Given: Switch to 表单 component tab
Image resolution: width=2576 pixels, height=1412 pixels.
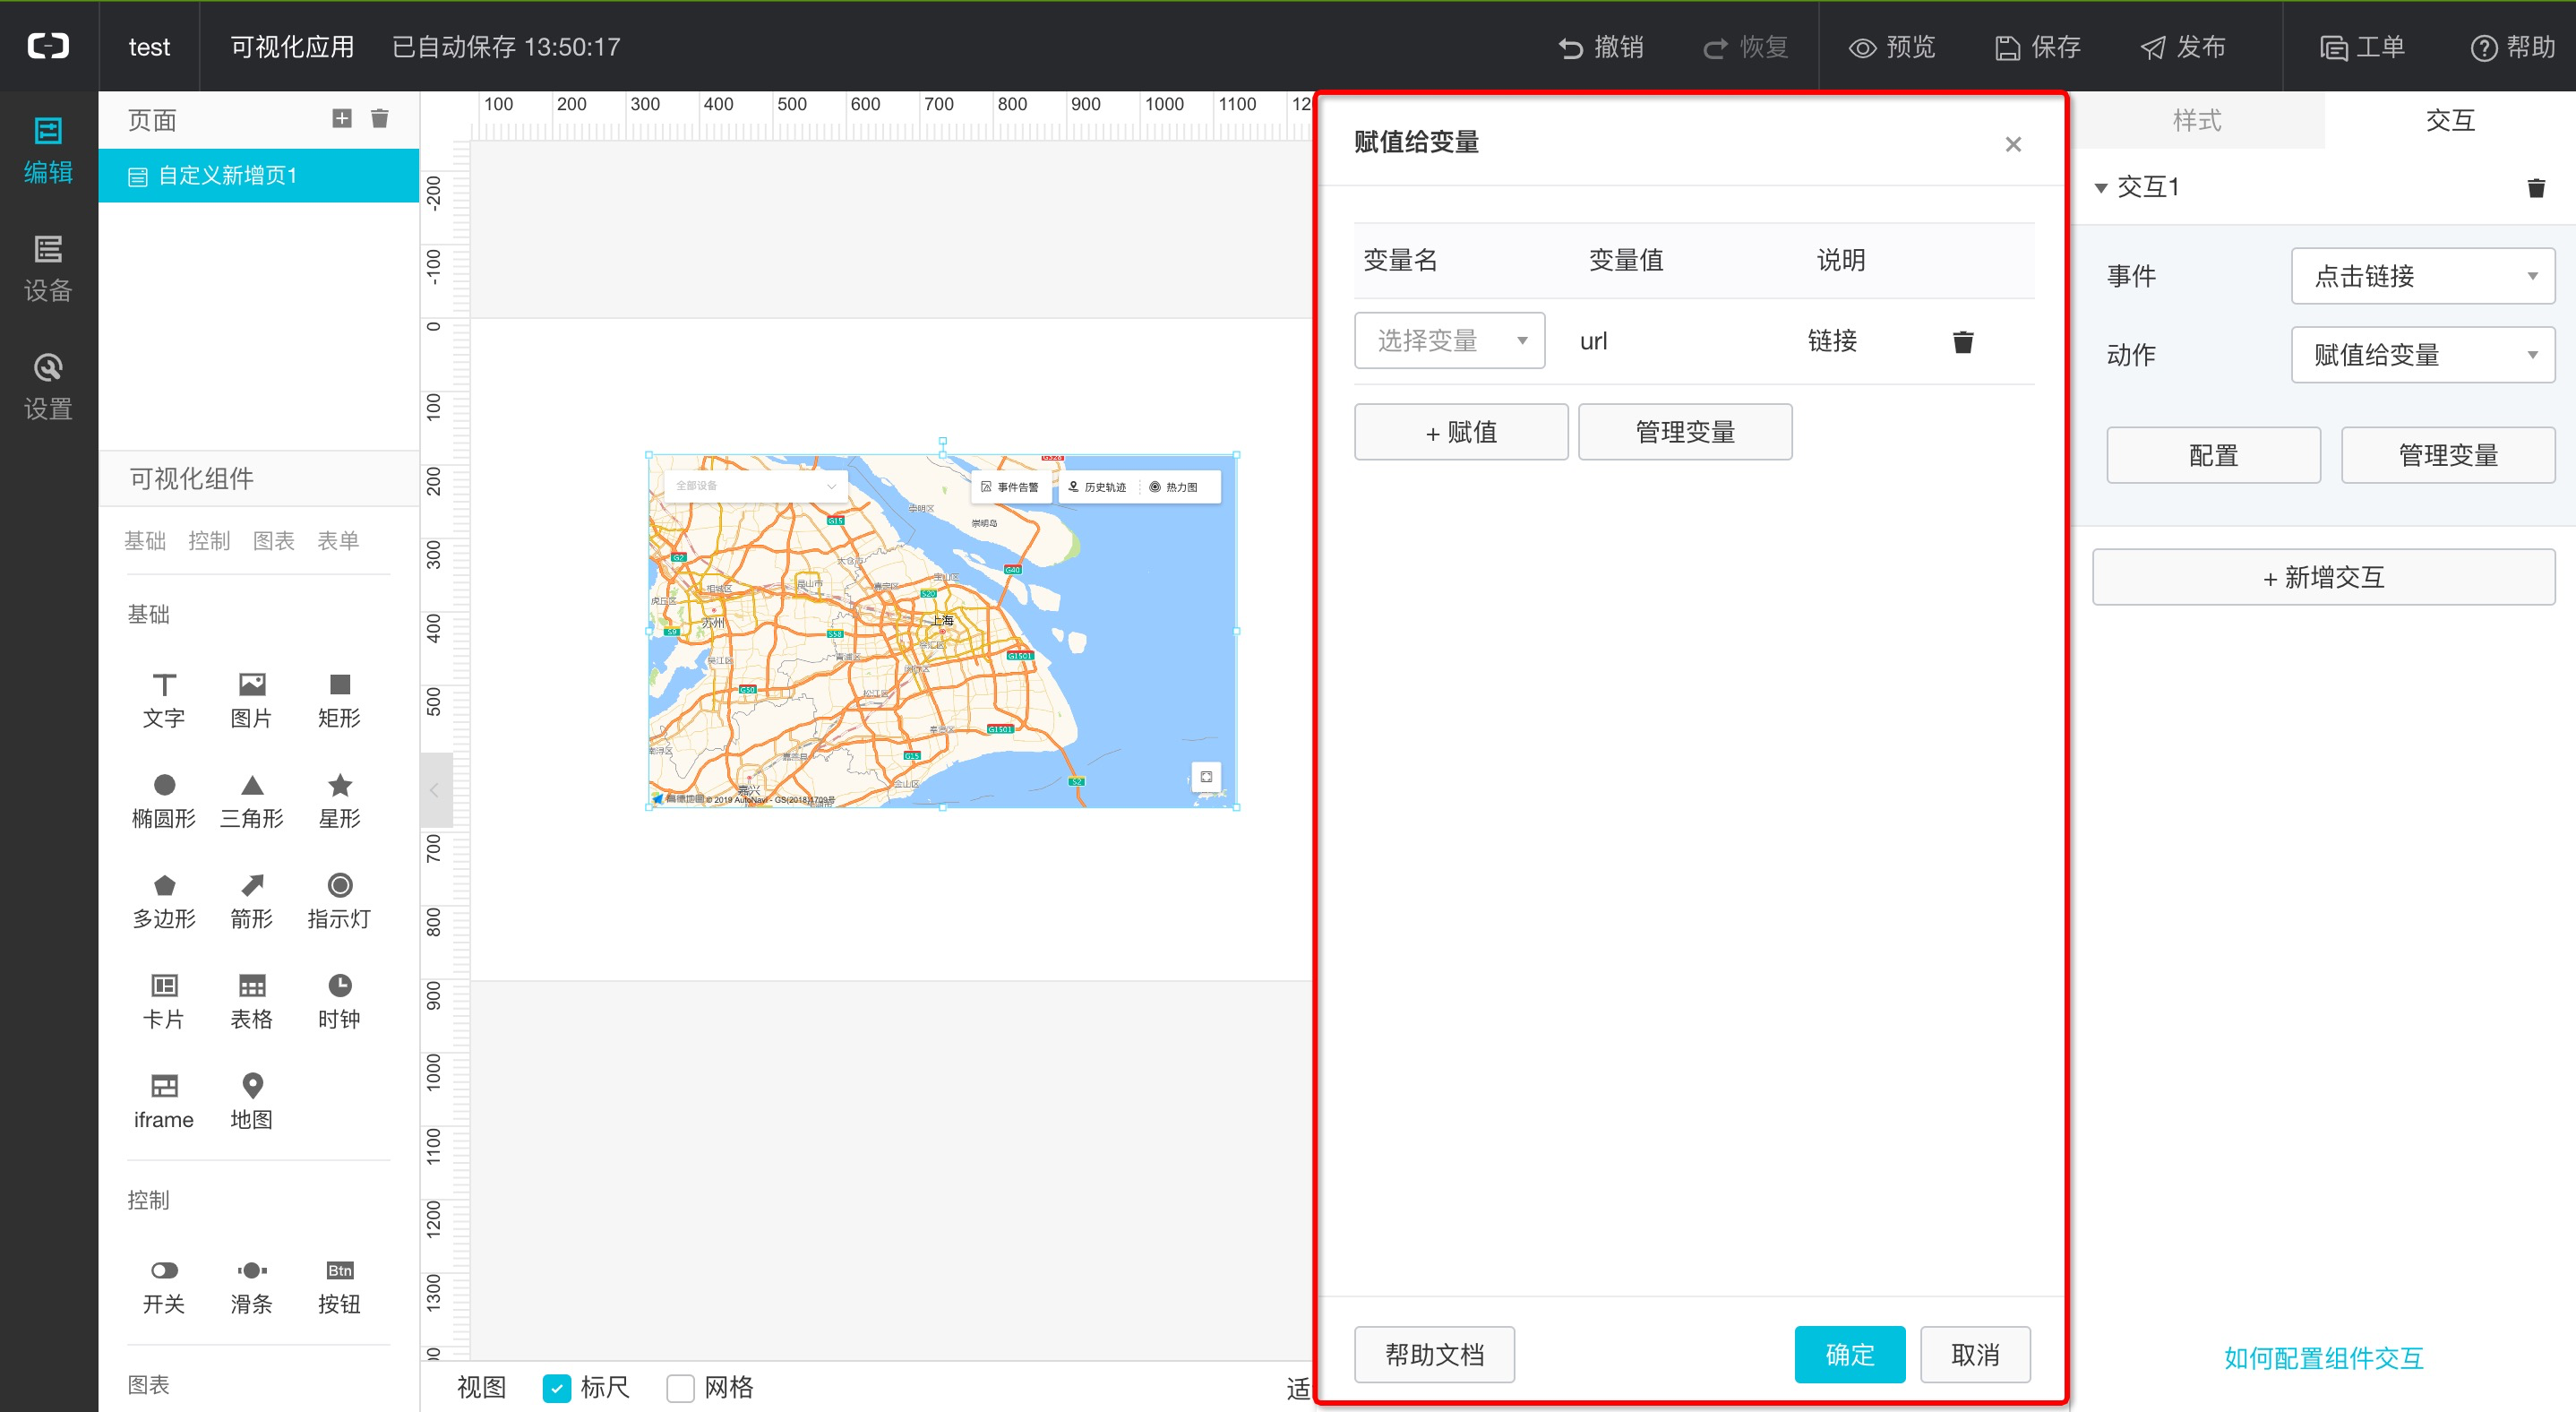Looking at the screenshot, I should pyautogui.click(x=338, y=541).
